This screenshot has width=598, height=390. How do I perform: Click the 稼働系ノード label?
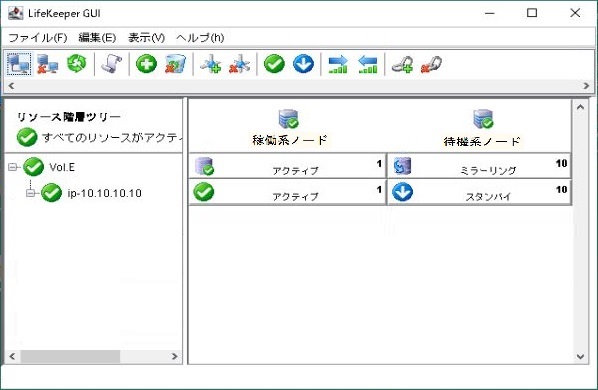pos(289,140)
